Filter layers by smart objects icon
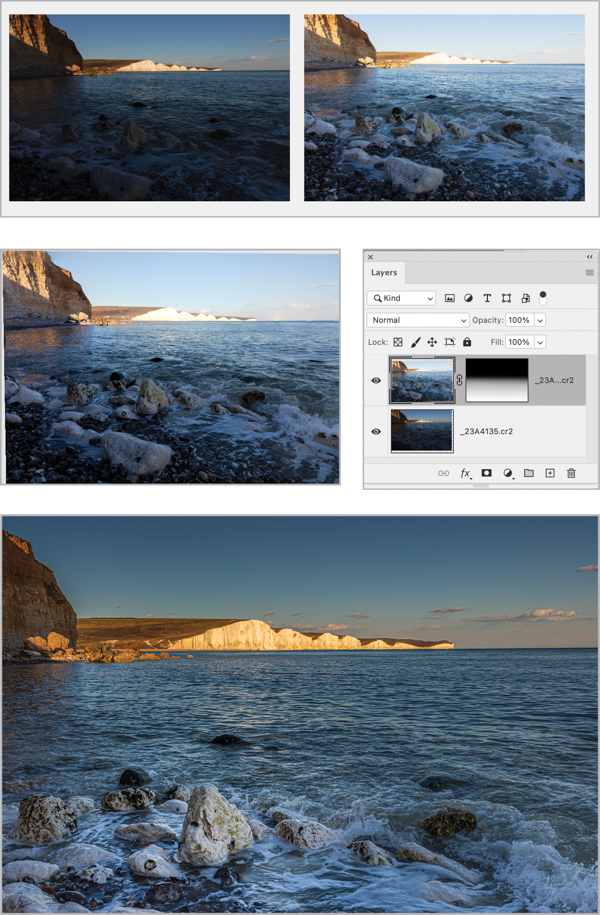 coord(525,298)
